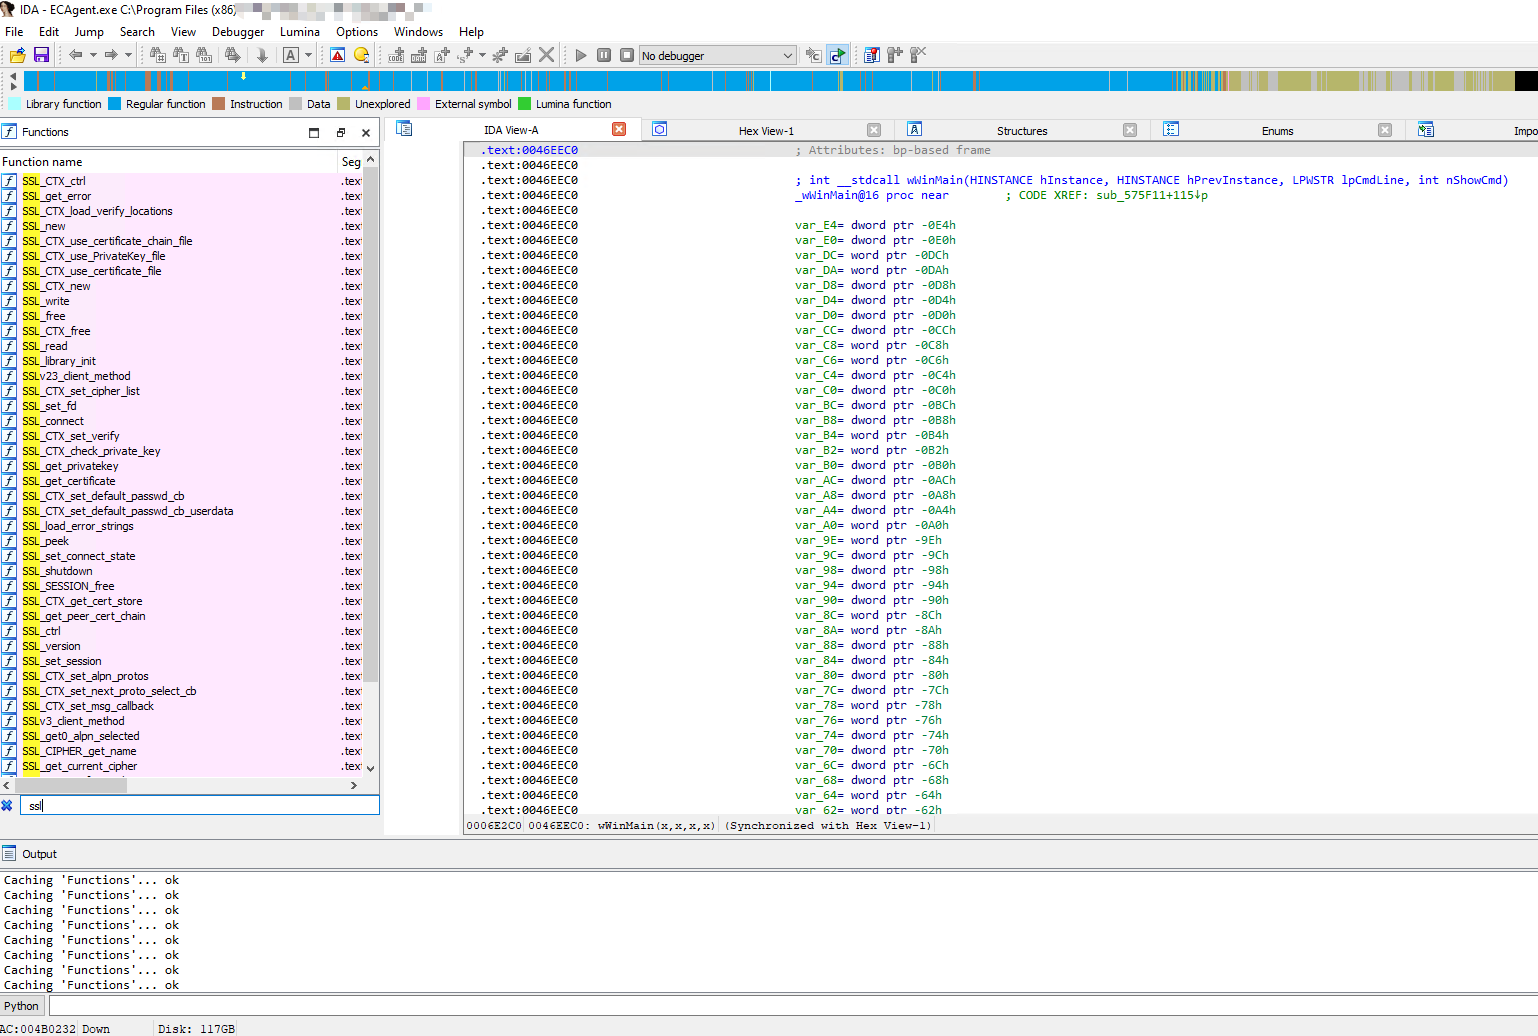Toggle the highlighted green arrow debugger icon
This screenshot has width=1538, height=1036.
(838, 55)
